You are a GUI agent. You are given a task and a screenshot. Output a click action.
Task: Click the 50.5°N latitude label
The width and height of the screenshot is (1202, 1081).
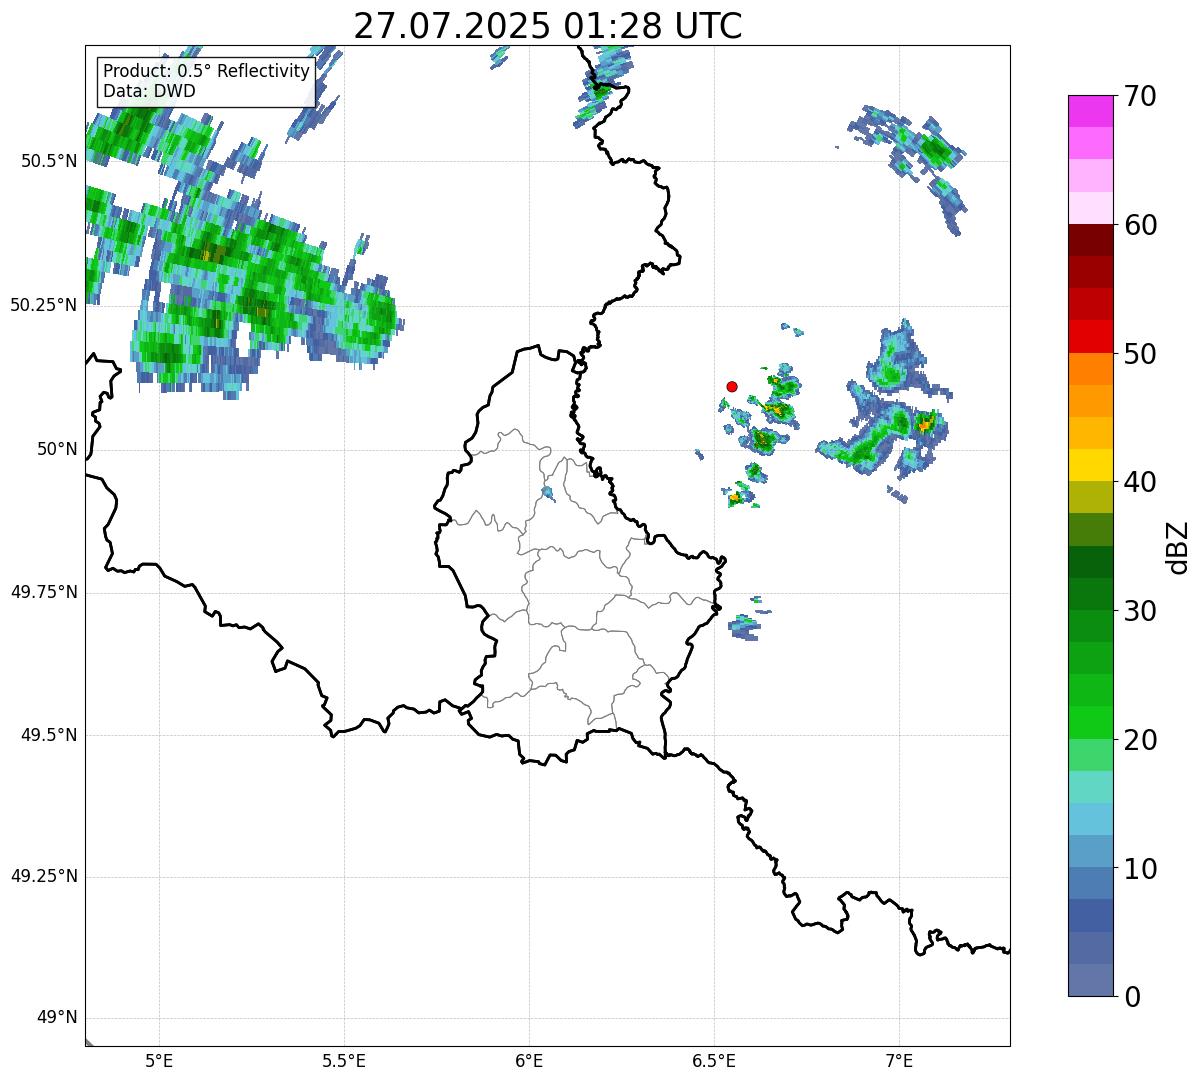(48, 161)
